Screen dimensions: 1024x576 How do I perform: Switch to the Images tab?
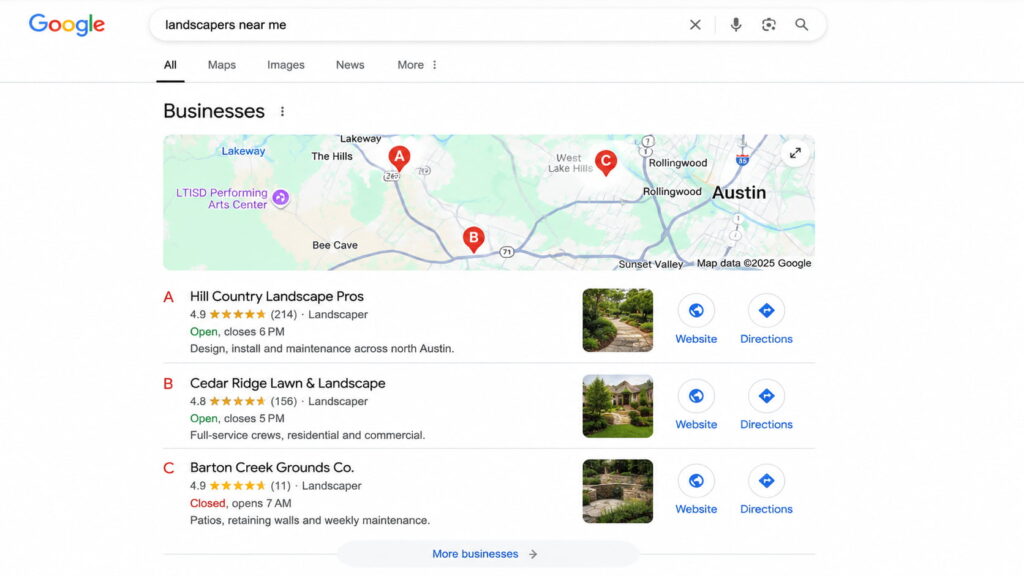click(285, 65)
